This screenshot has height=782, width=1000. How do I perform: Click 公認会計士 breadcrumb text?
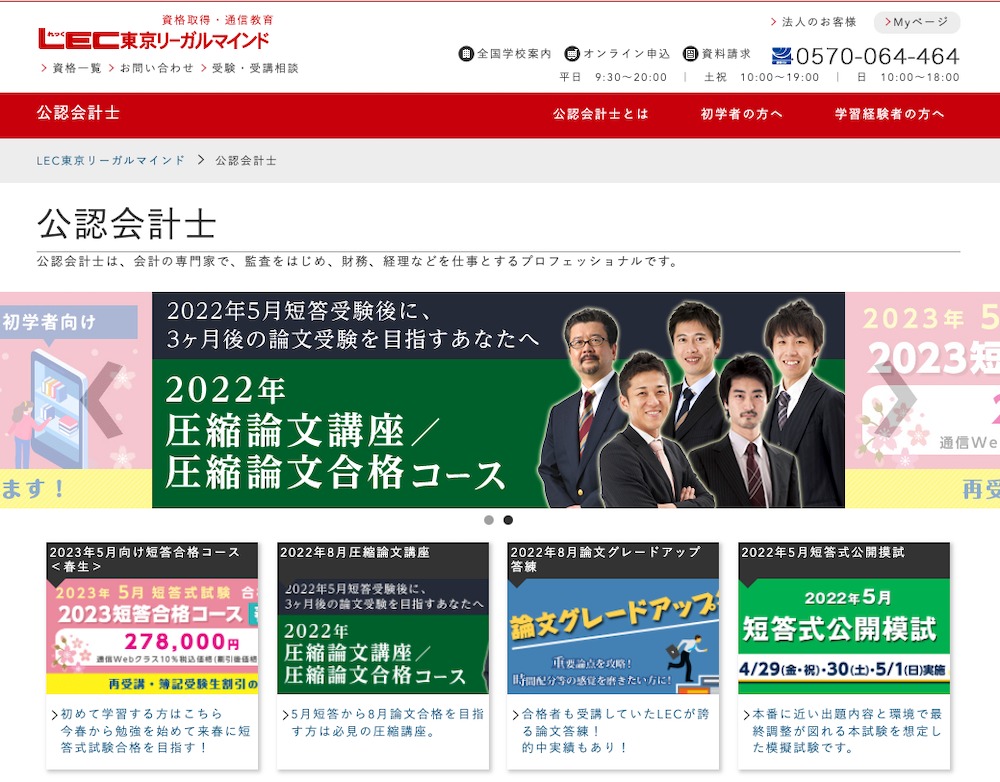tap(246, 160)
